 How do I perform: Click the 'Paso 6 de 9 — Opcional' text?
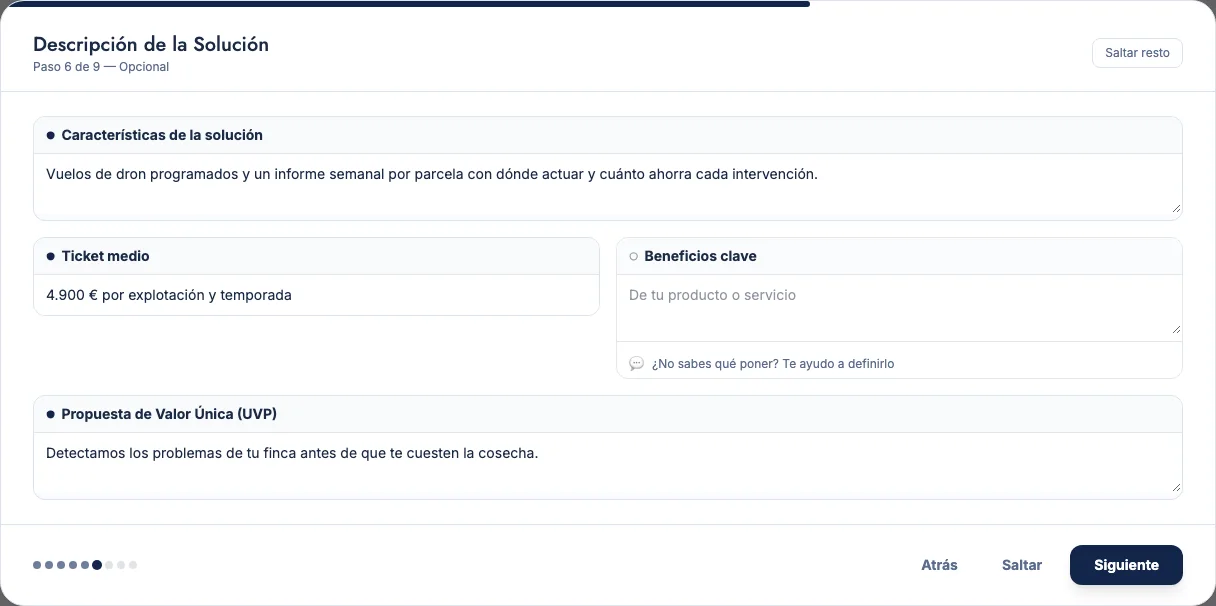click(101, 67)
